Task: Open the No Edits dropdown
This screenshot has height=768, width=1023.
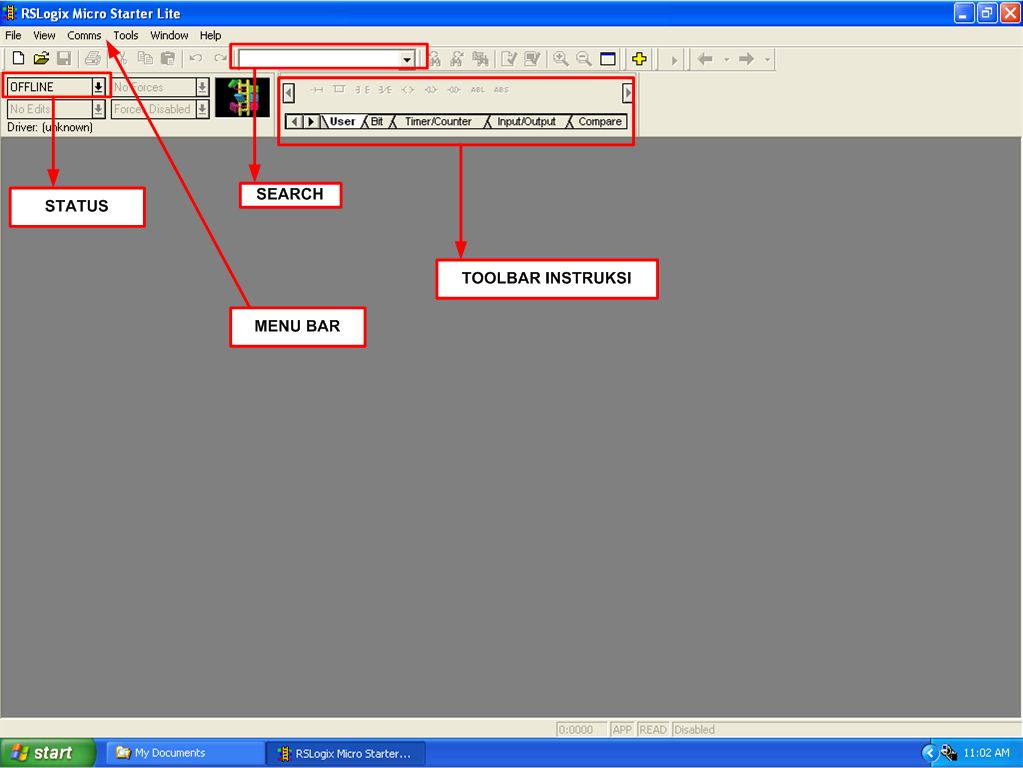Action: tap(98, 109)
